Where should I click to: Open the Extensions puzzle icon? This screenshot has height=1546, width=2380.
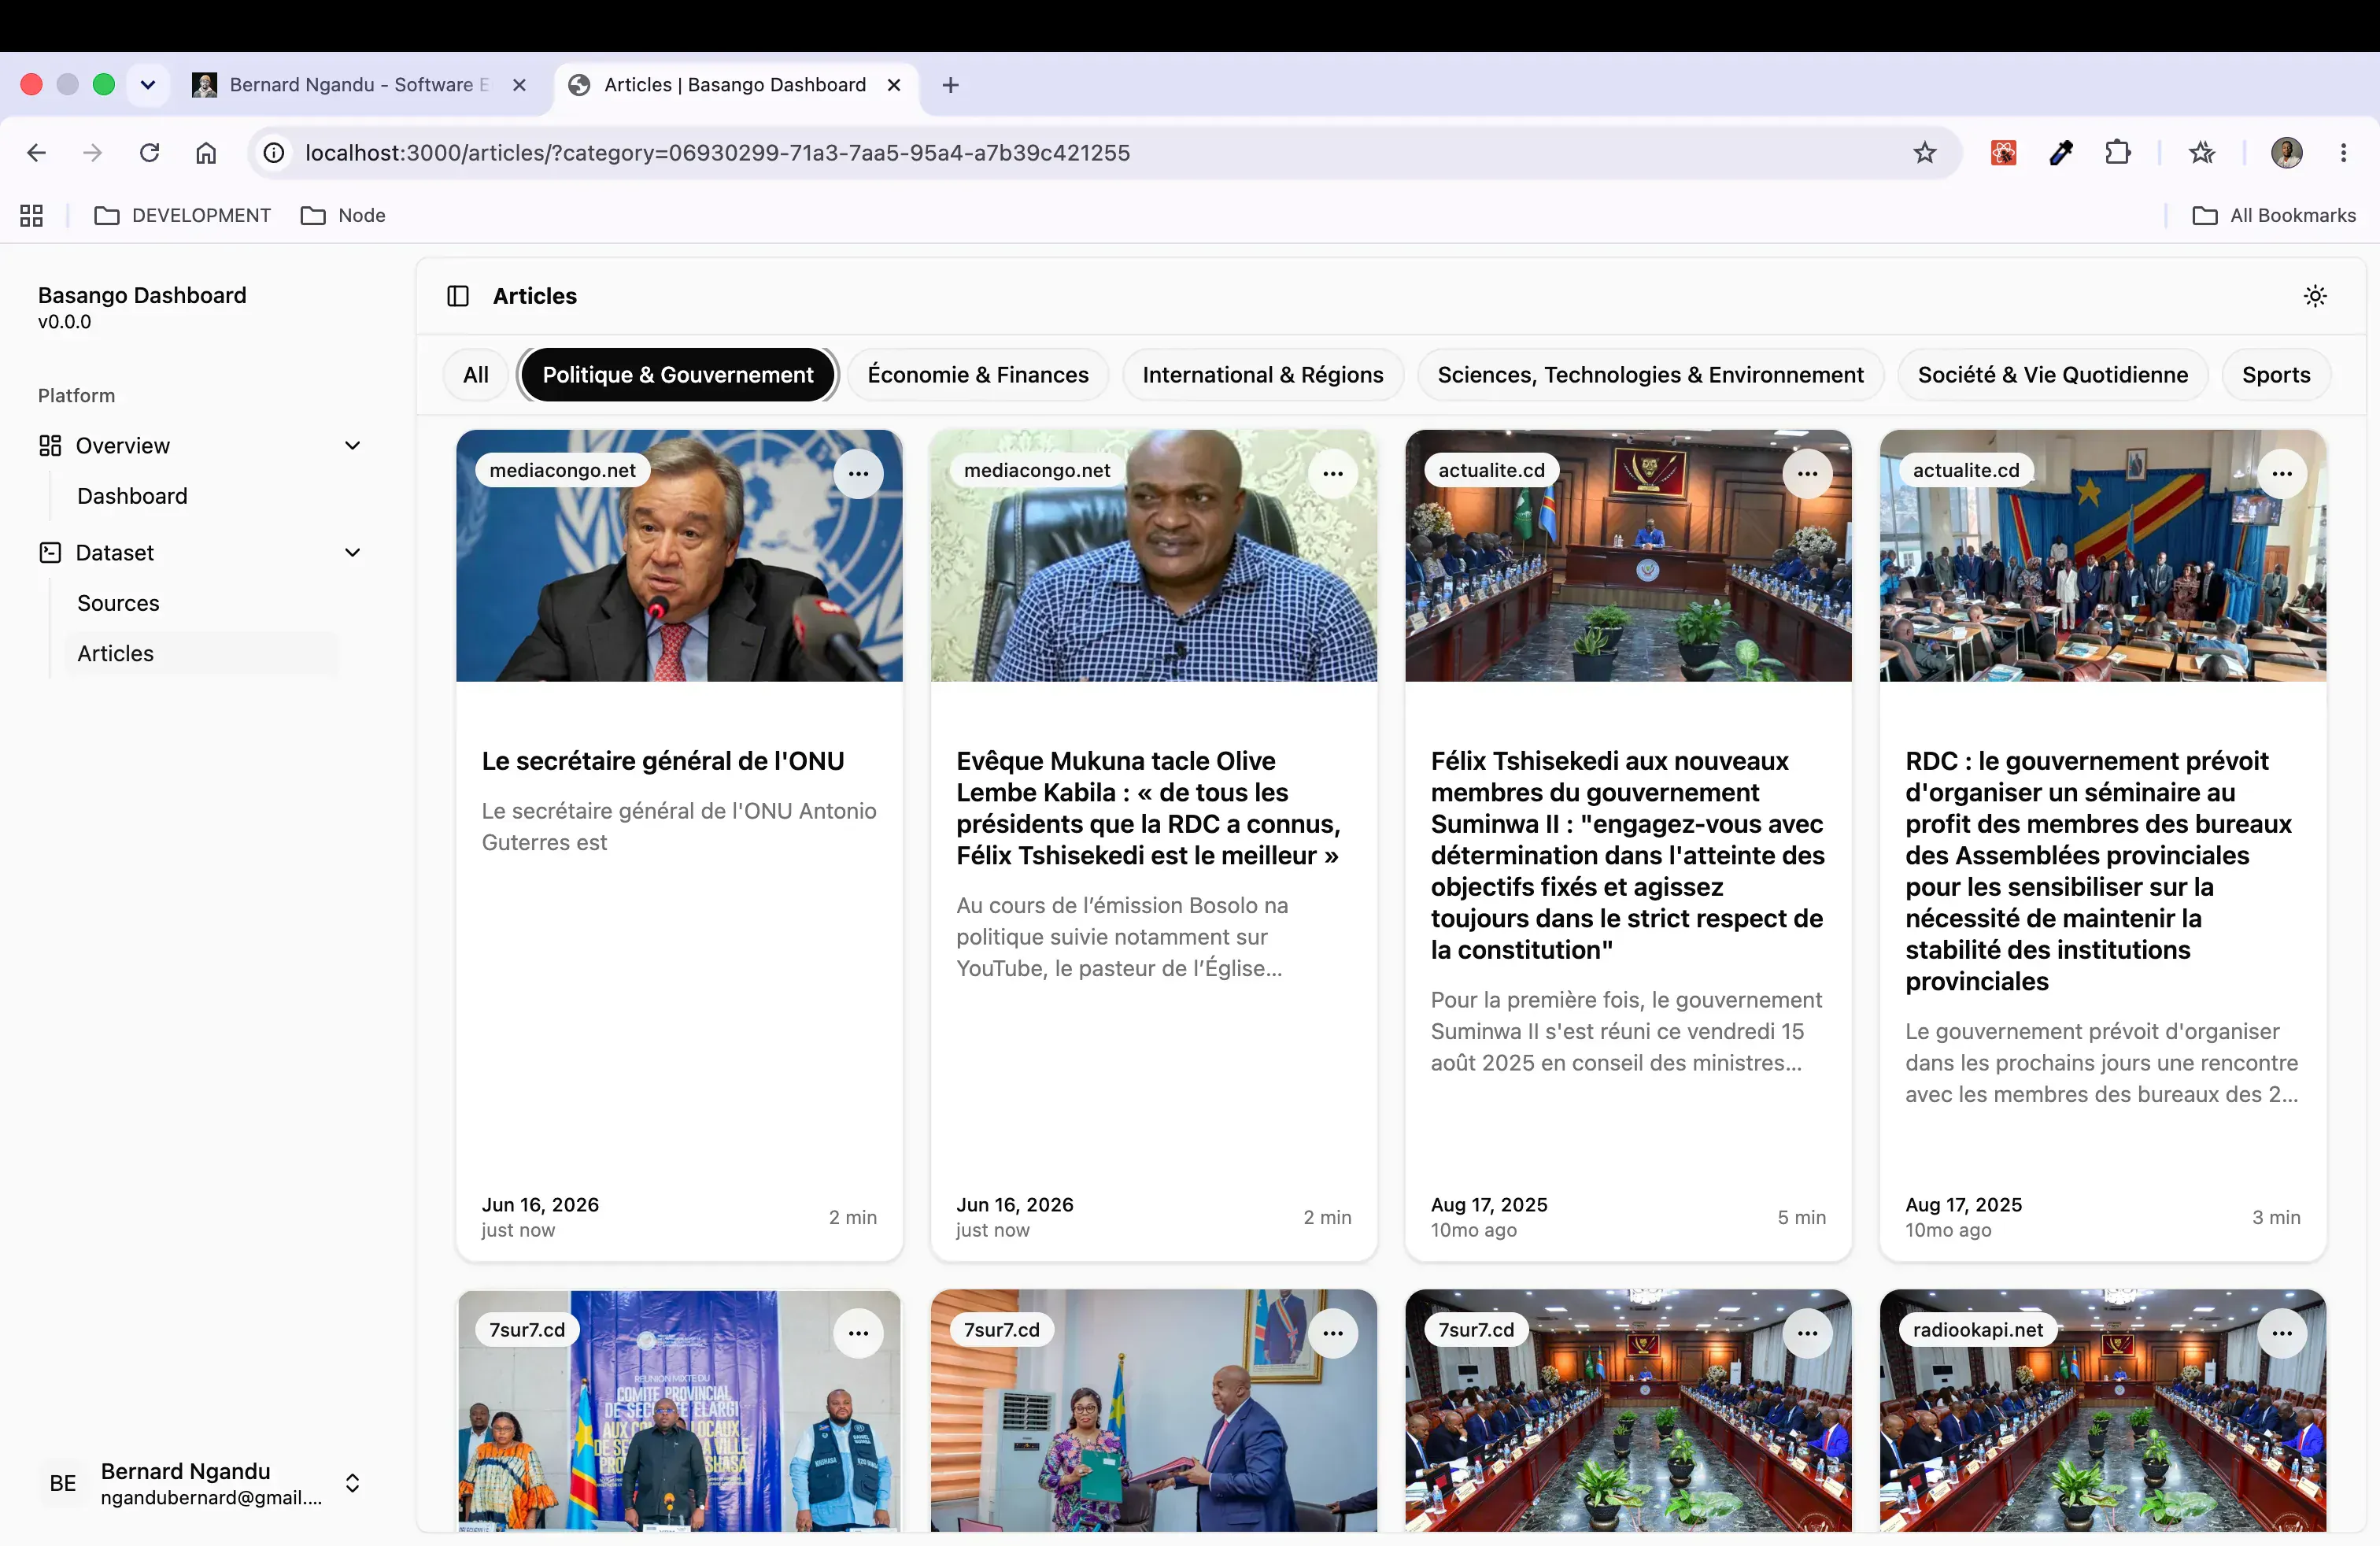2117,153
